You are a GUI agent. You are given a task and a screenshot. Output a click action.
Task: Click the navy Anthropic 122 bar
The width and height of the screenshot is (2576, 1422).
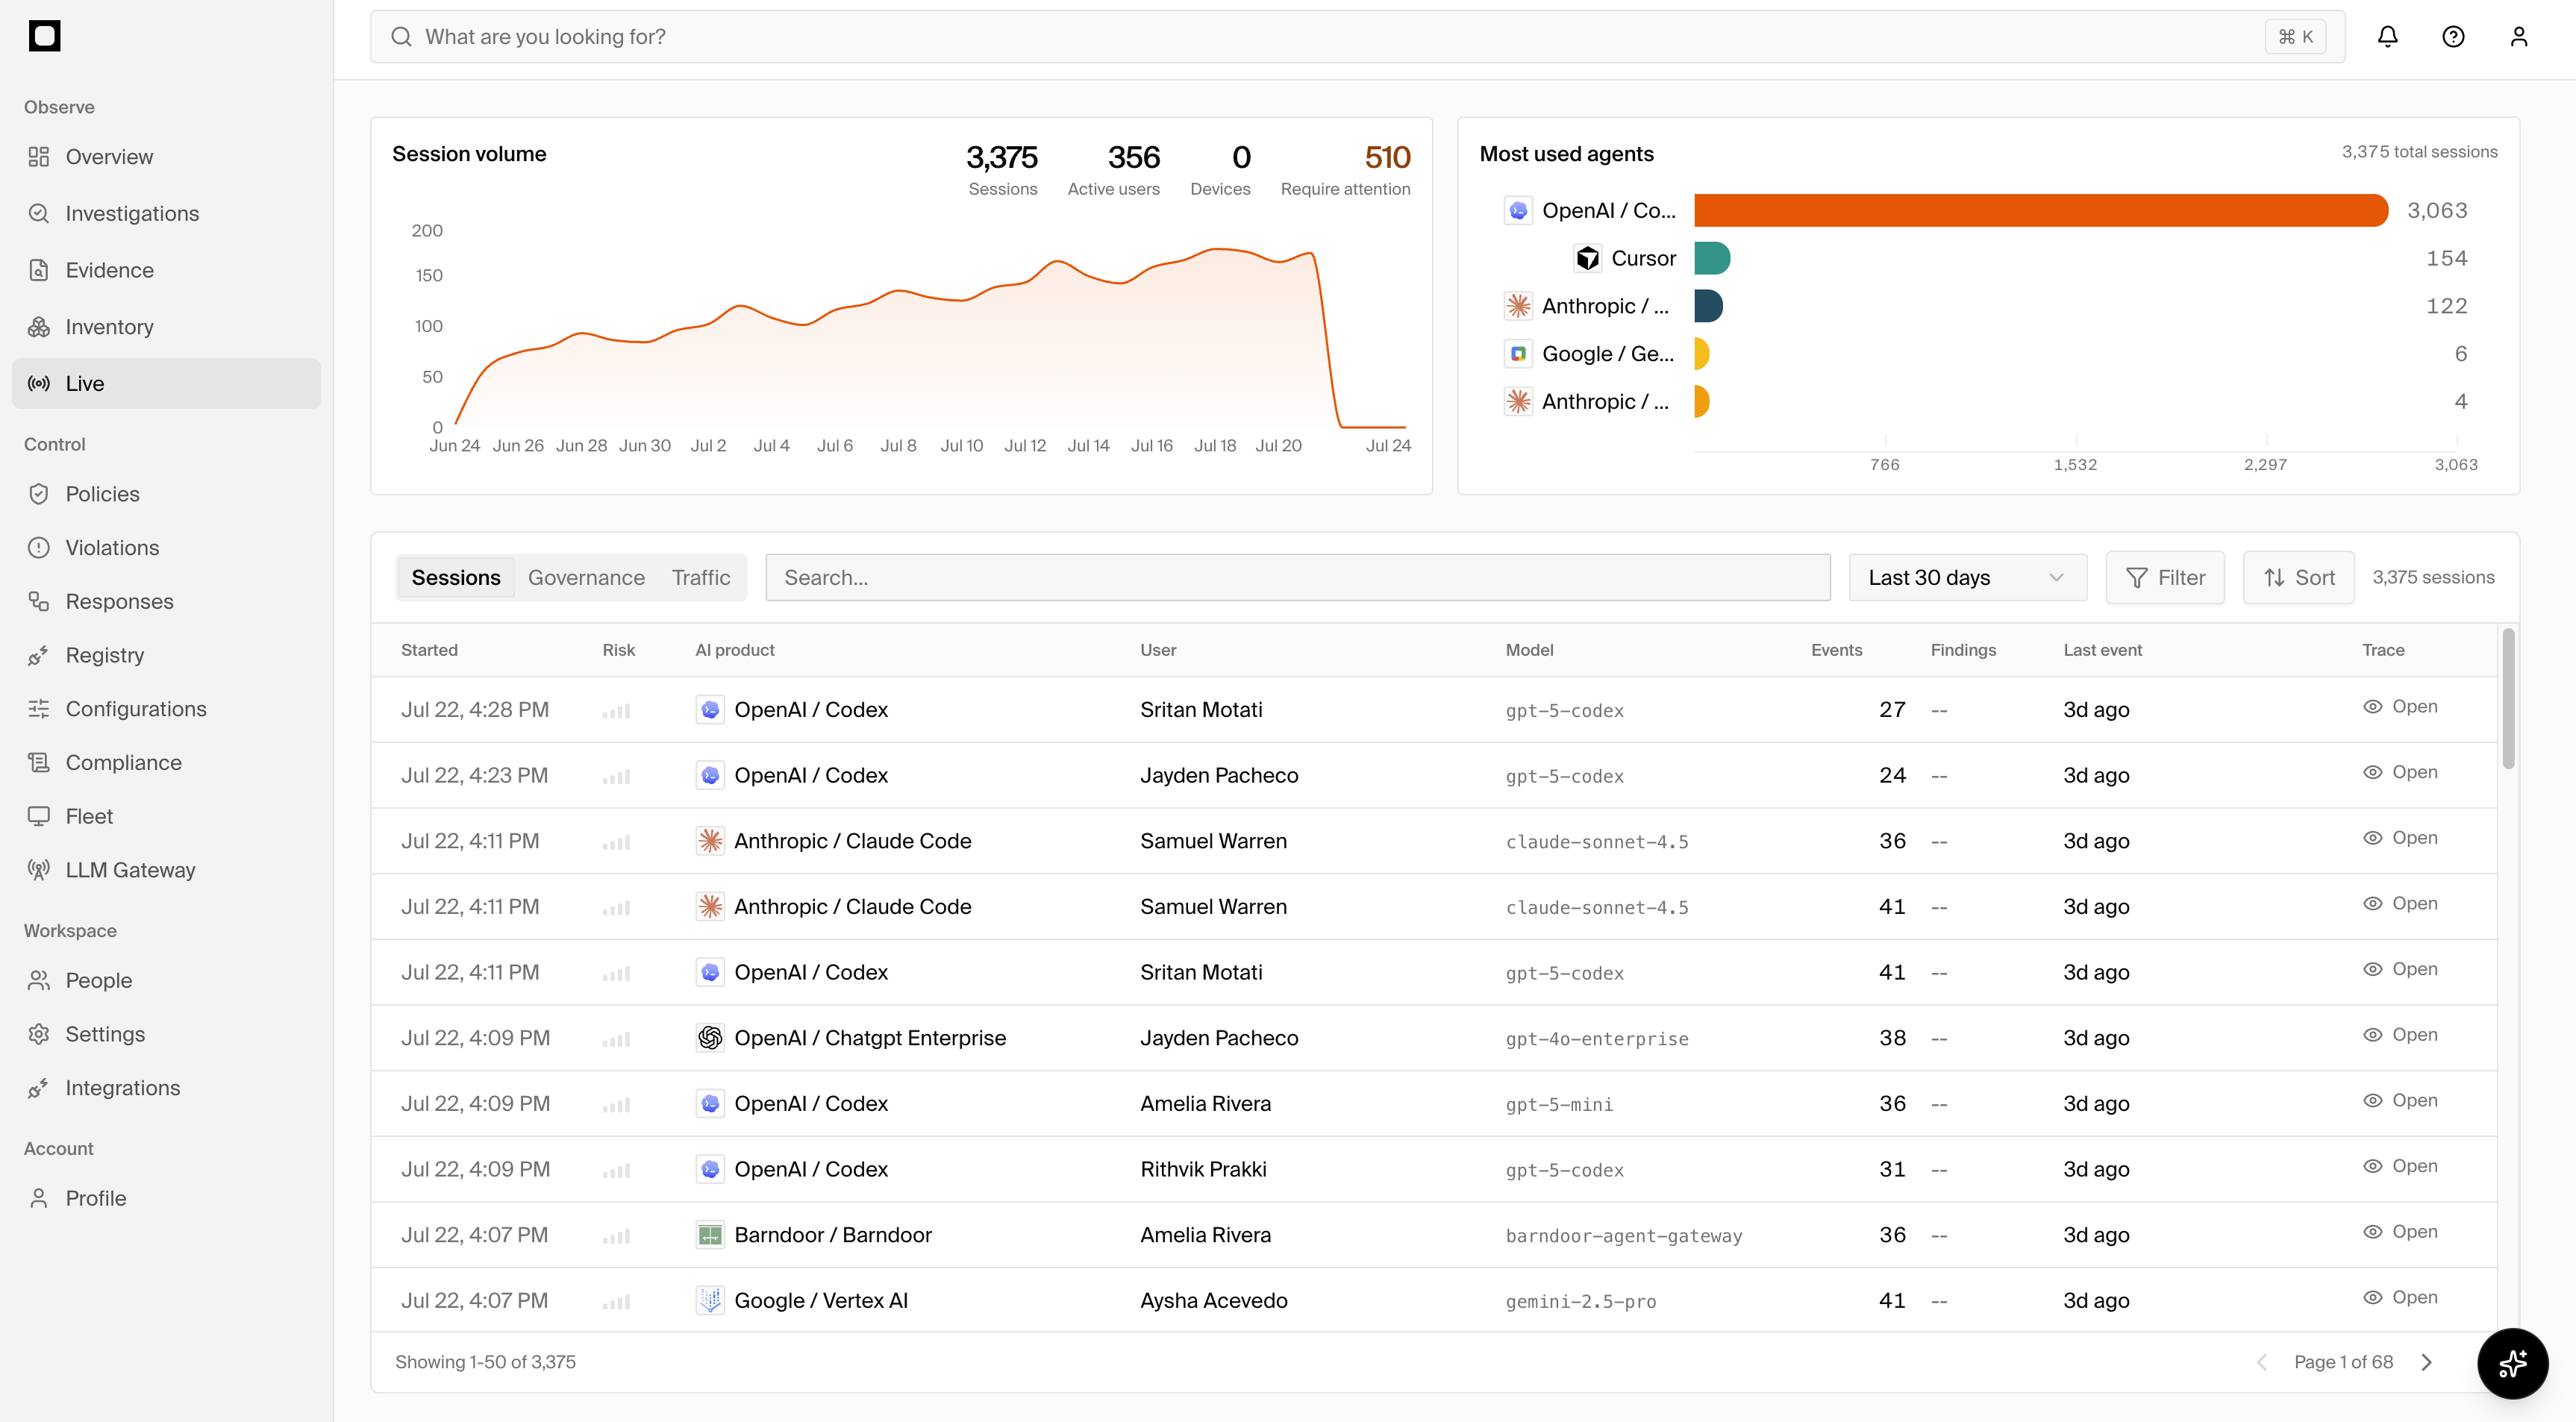tap(1708, 306)
